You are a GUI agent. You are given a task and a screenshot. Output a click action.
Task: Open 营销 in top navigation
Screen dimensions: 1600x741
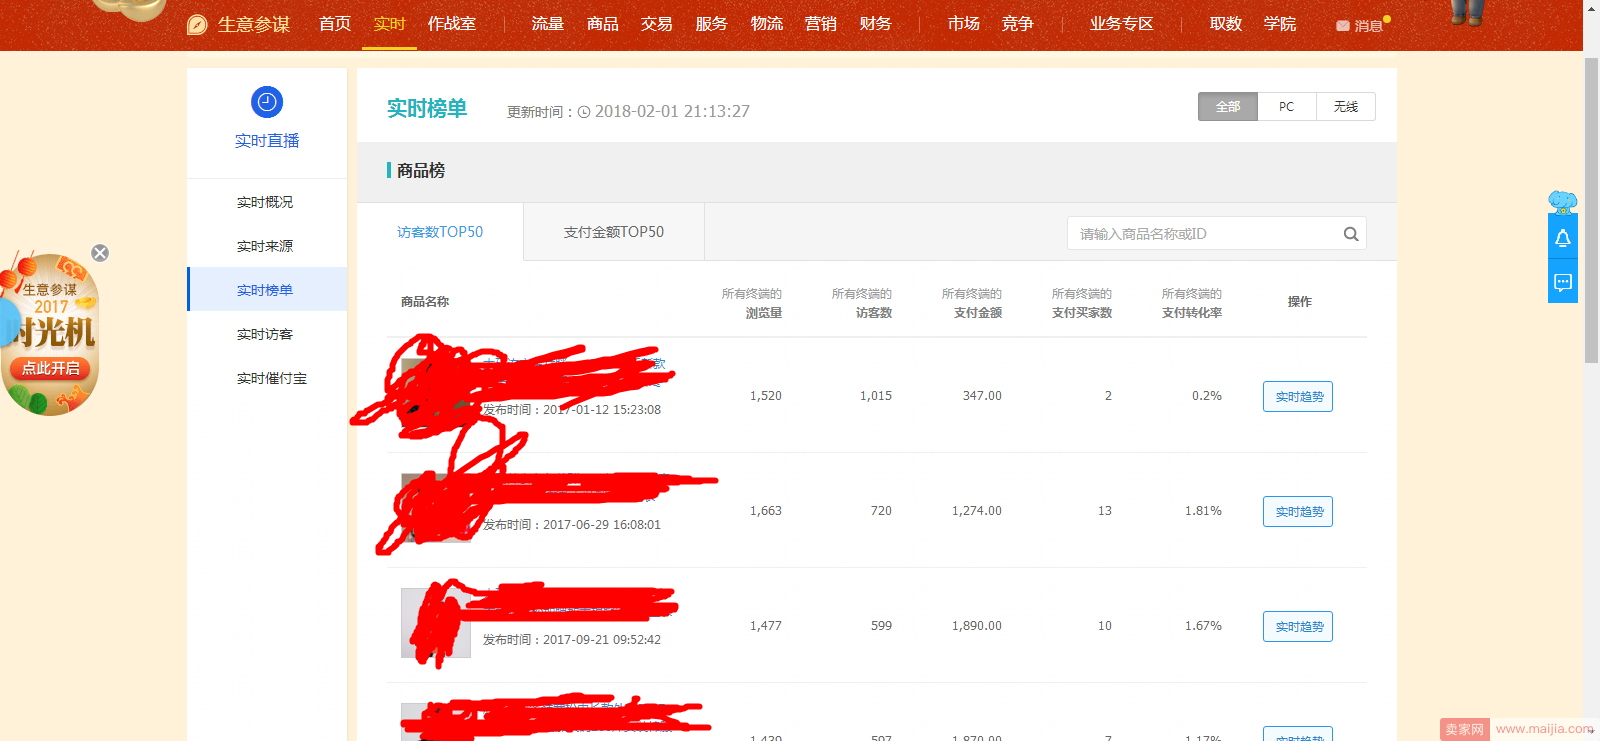pyautogui.click(x=821, y=24)
